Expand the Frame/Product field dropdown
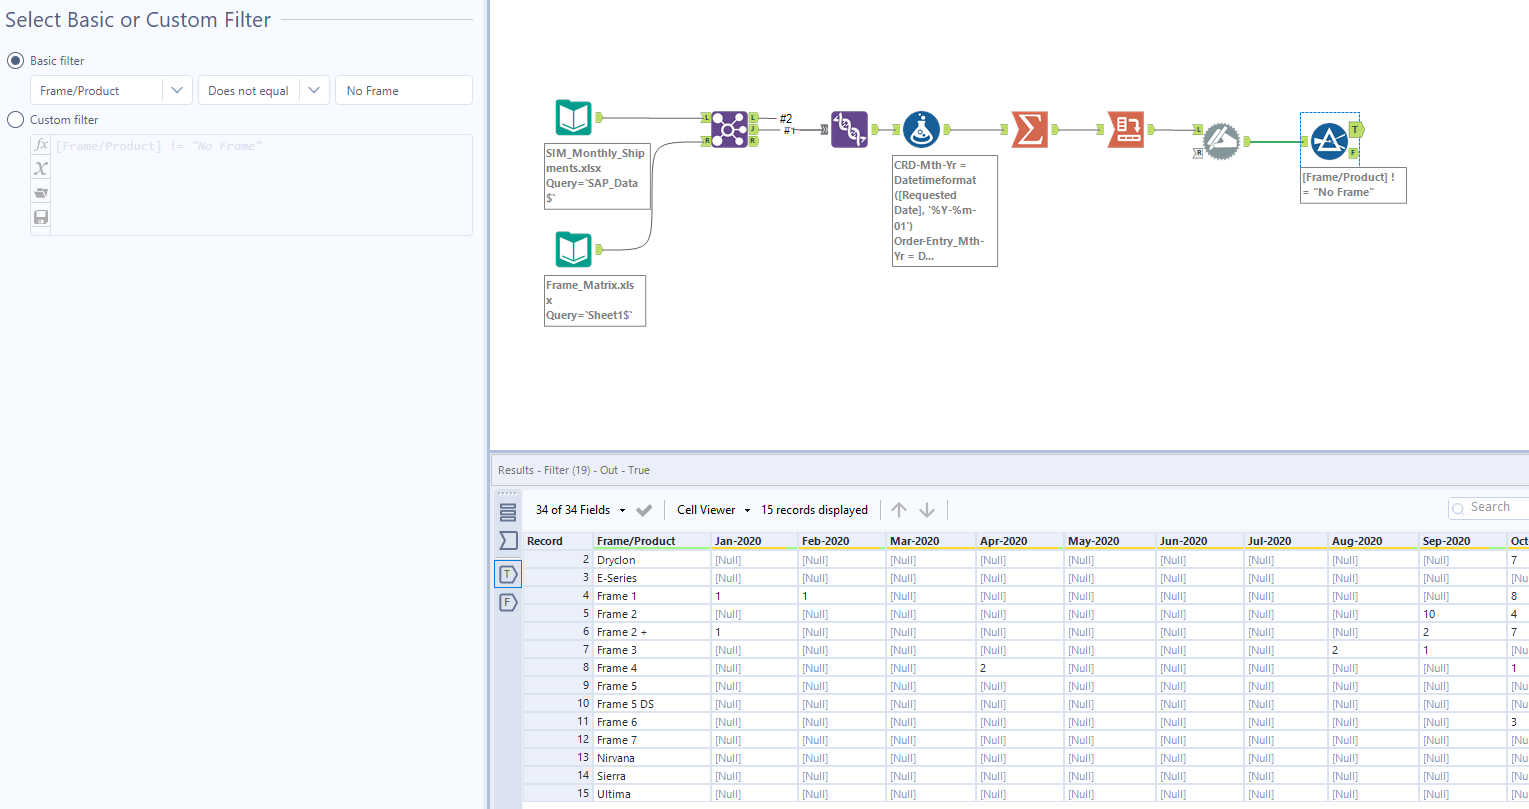1529x809 pixels. pos(178,89)
